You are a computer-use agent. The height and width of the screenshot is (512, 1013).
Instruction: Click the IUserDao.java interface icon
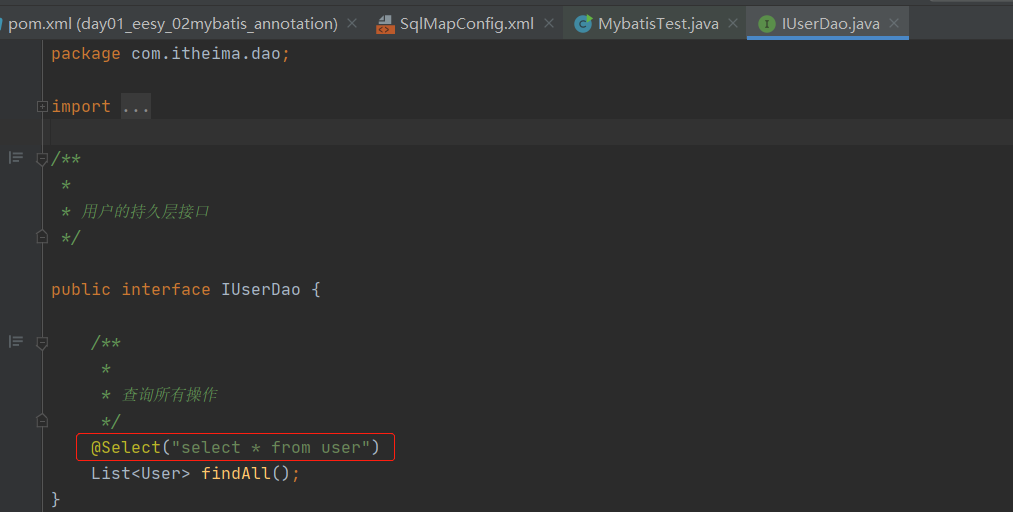point(766,24)
